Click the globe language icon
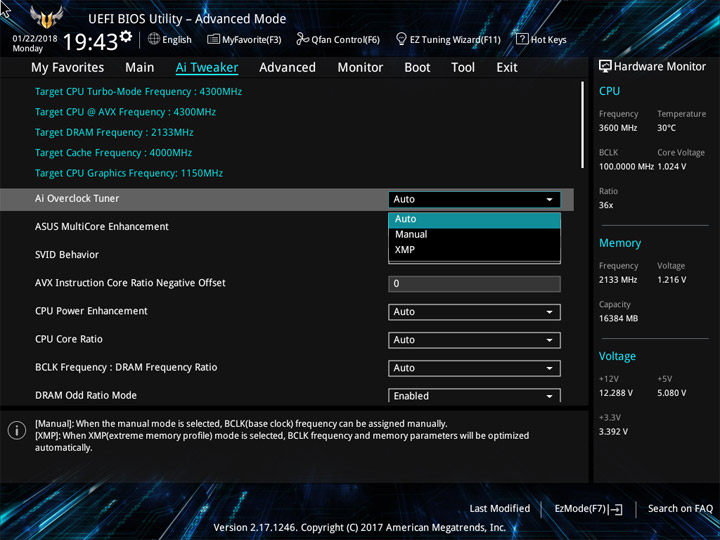 154,39
